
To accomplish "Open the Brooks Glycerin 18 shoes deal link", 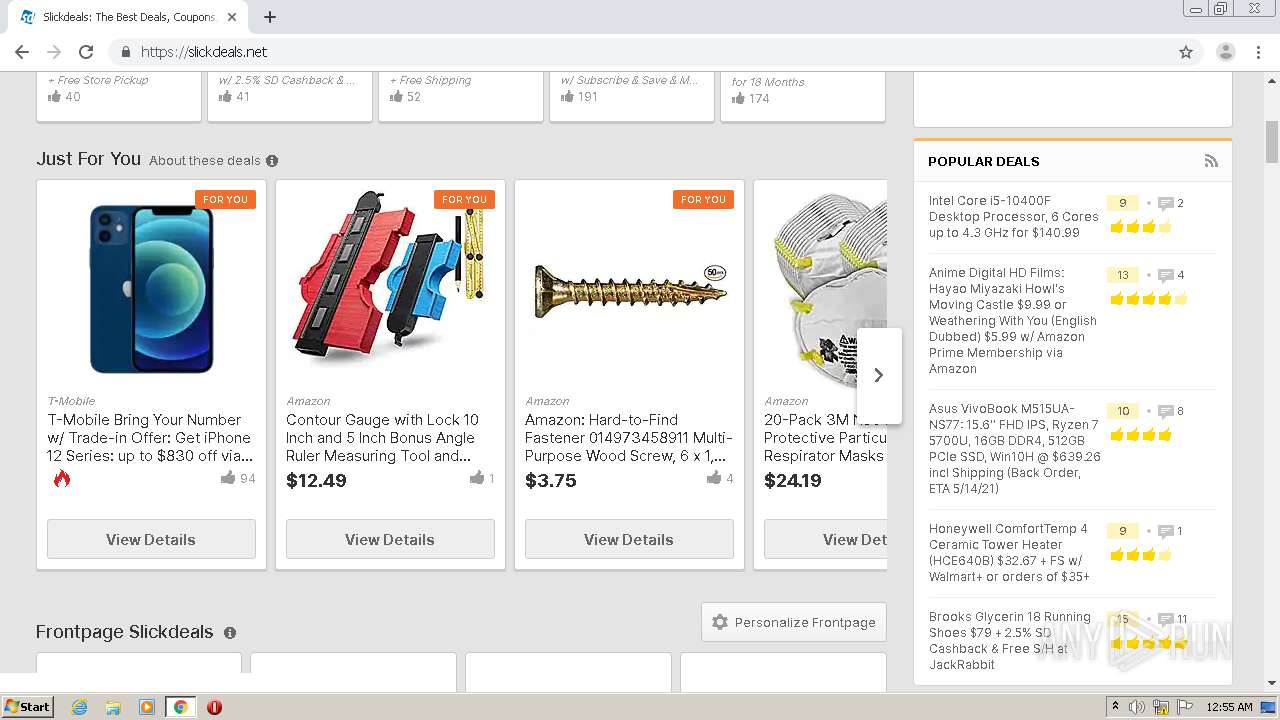I will (x=1010, y=641).
